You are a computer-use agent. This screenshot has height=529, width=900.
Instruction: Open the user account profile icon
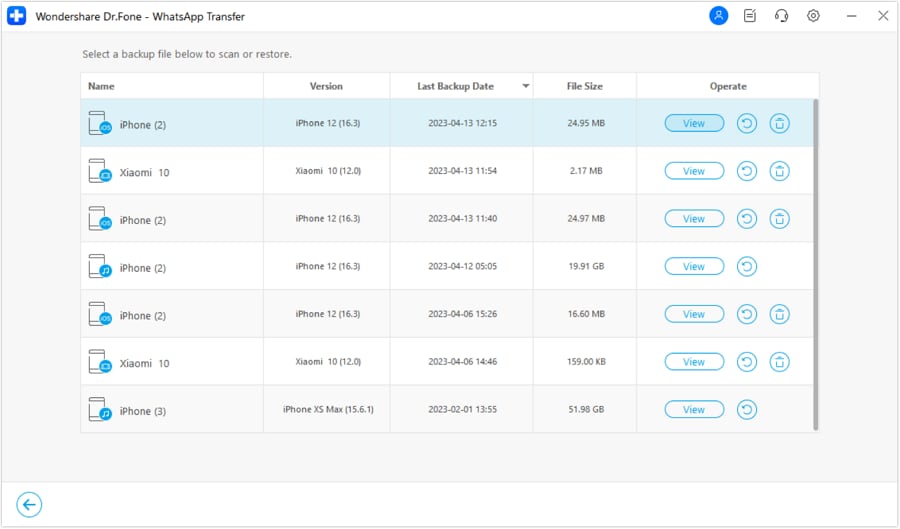[718, 15]
